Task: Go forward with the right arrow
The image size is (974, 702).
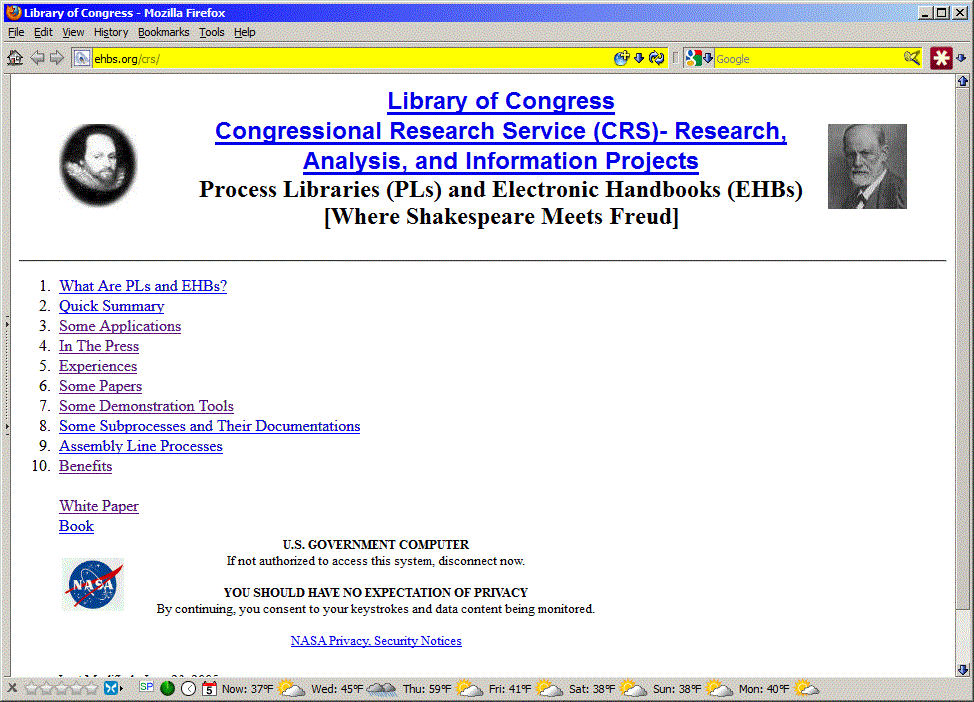Action: click(x=57, y=58)
